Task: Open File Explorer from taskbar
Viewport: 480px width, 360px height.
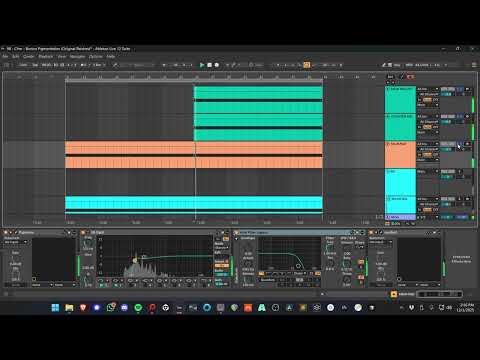Action: tap(69, 308)
